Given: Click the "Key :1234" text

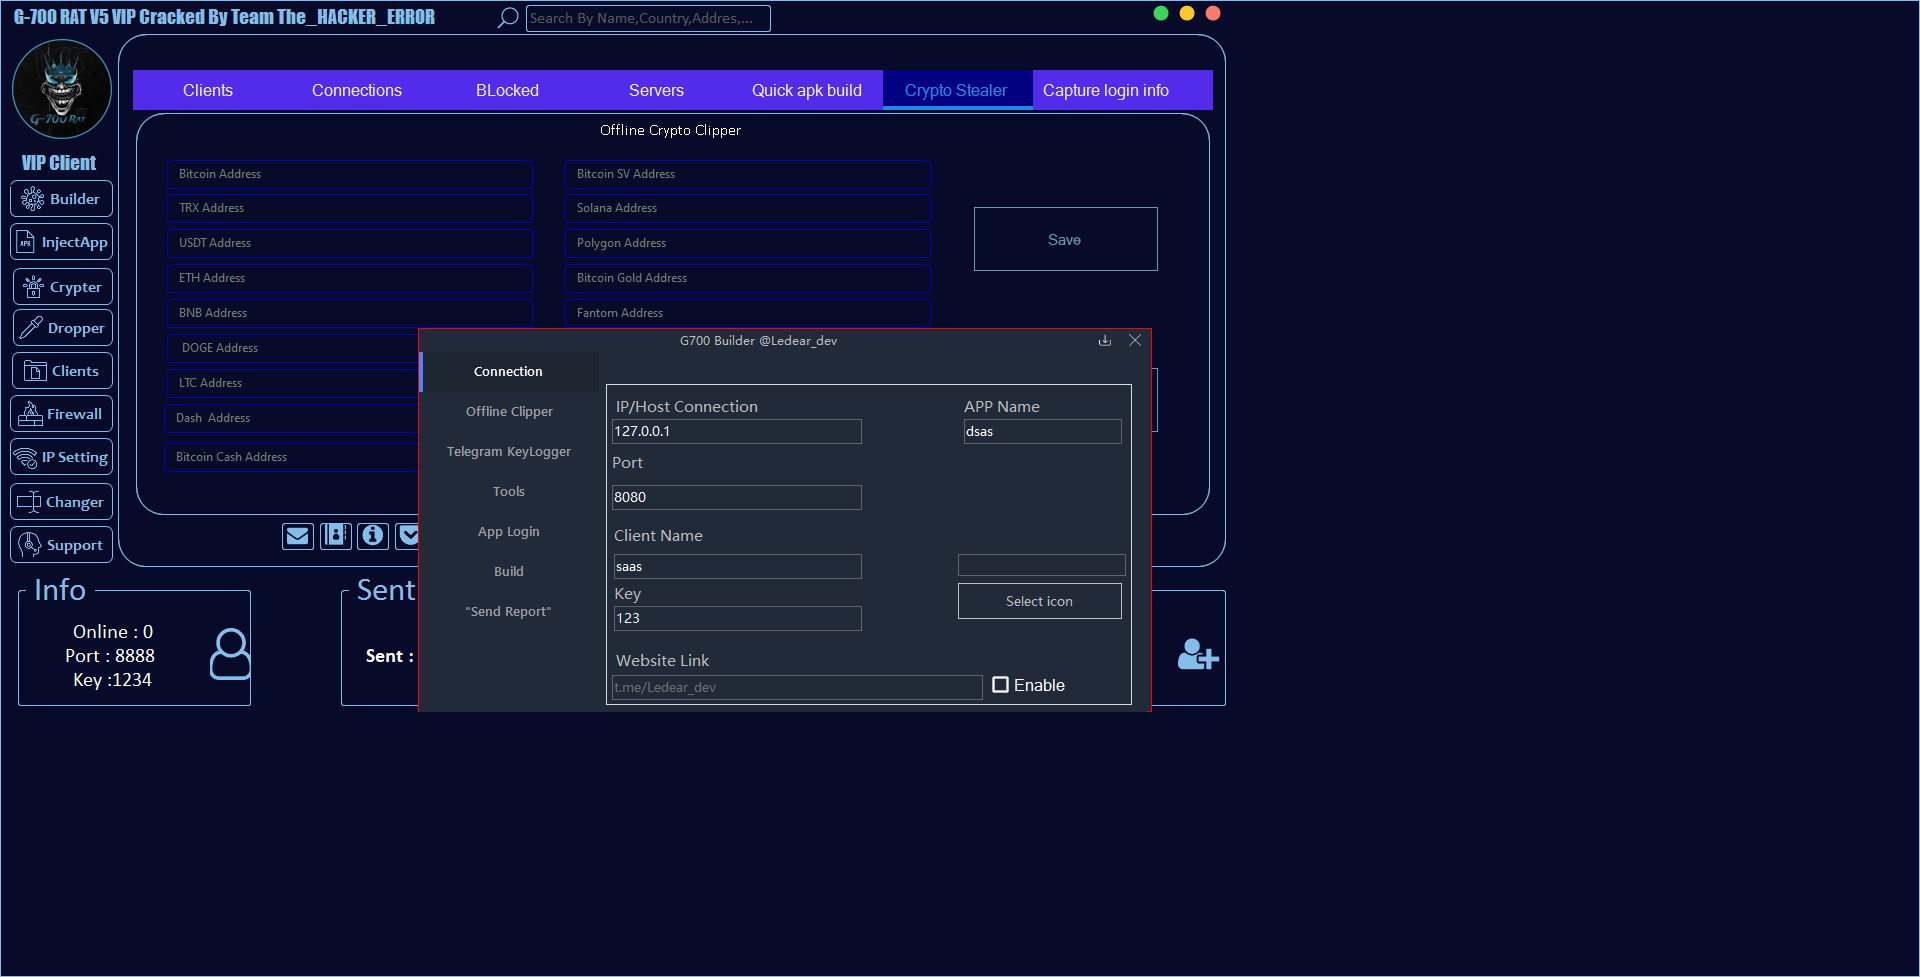Looking at the screenshot, I should click(x=112, y=680).
